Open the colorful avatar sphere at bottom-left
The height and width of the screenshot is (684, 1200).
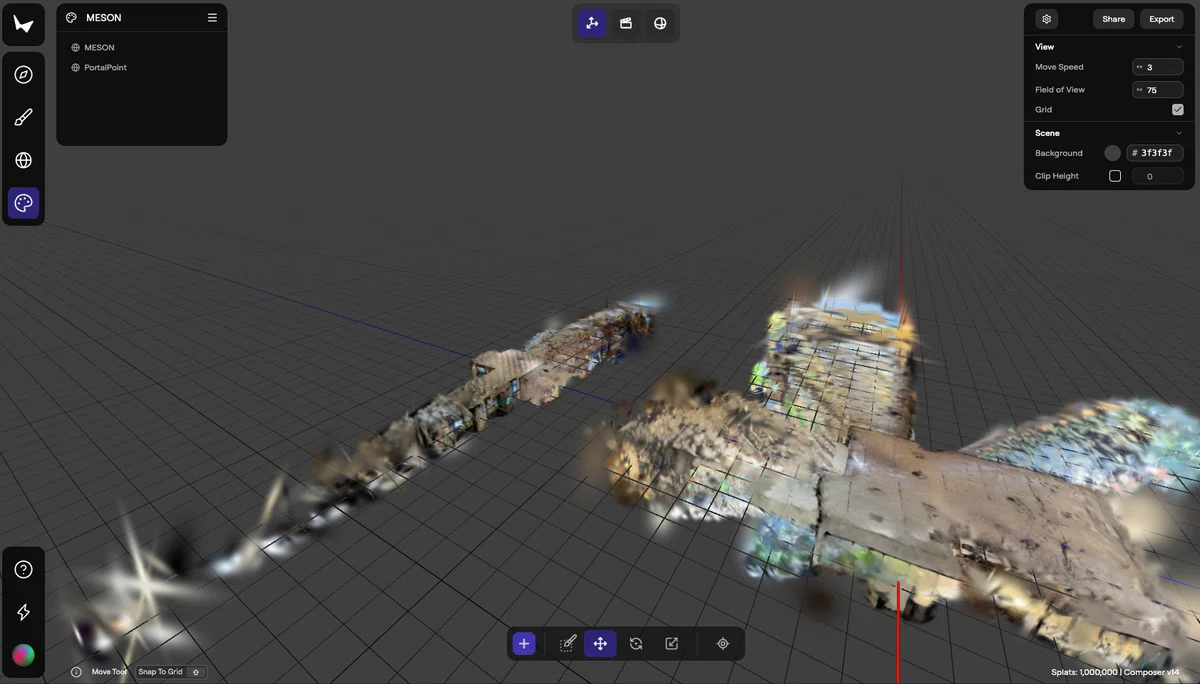[24, 655]
